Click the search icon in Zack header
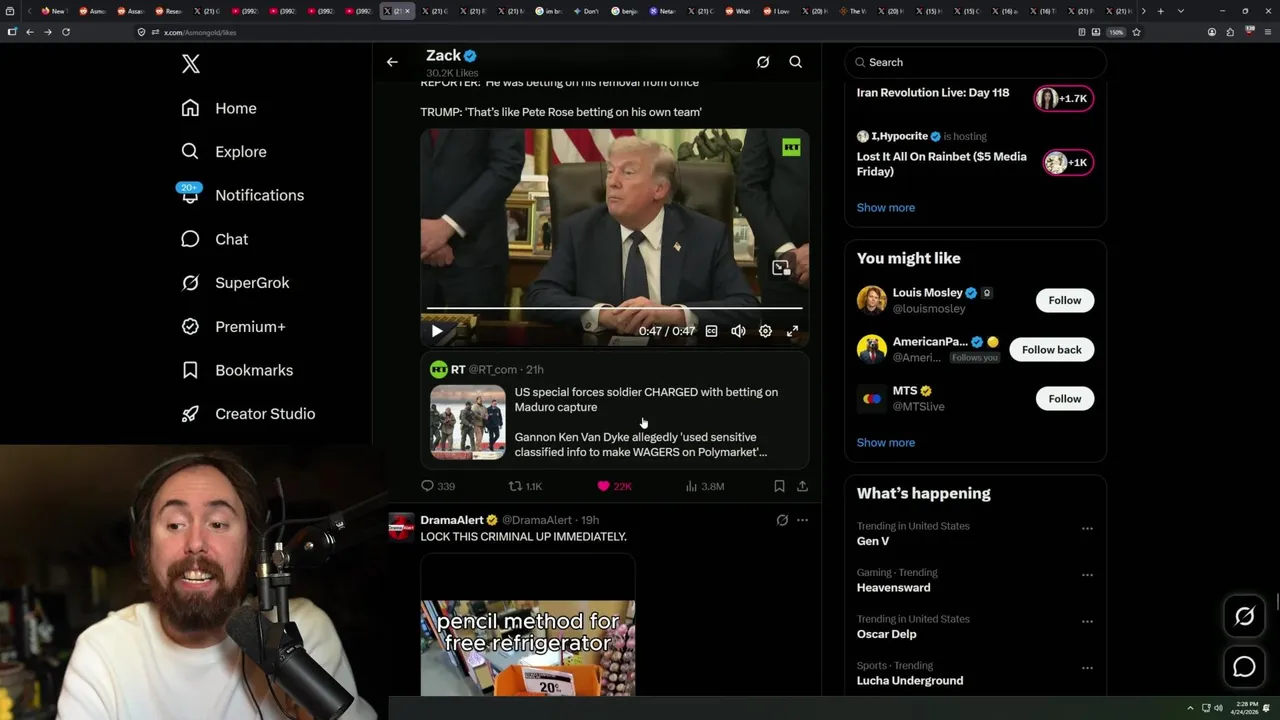Image resolution: width=1280 pixels, height=720 pixels. (796, 62)
